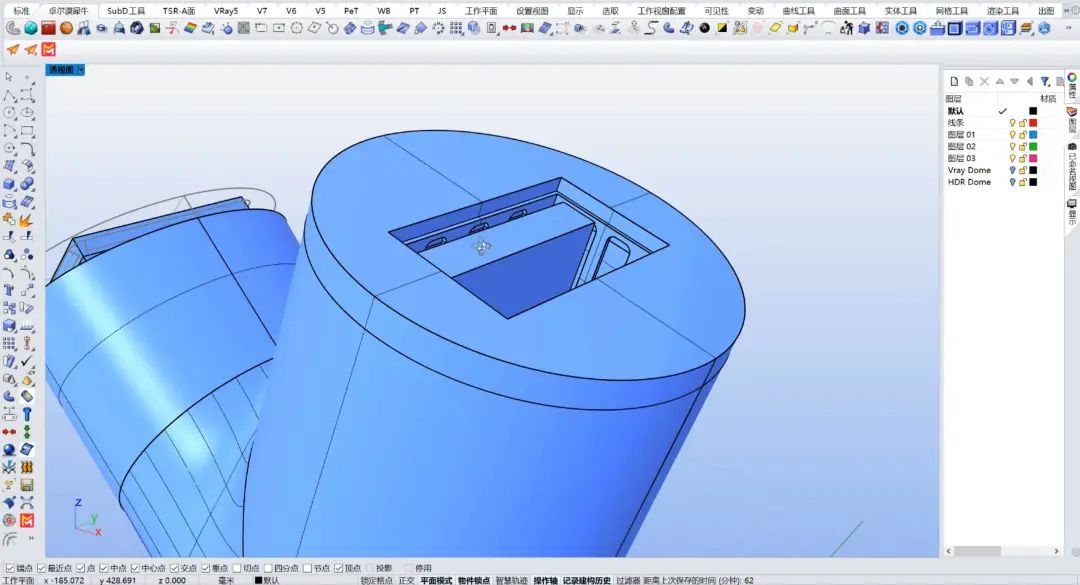Click the green color swatch of 图层 02
Image resolution: width=1080 pixels, height=585 pixels.
pyautogui.click(x=1033, y=147)
